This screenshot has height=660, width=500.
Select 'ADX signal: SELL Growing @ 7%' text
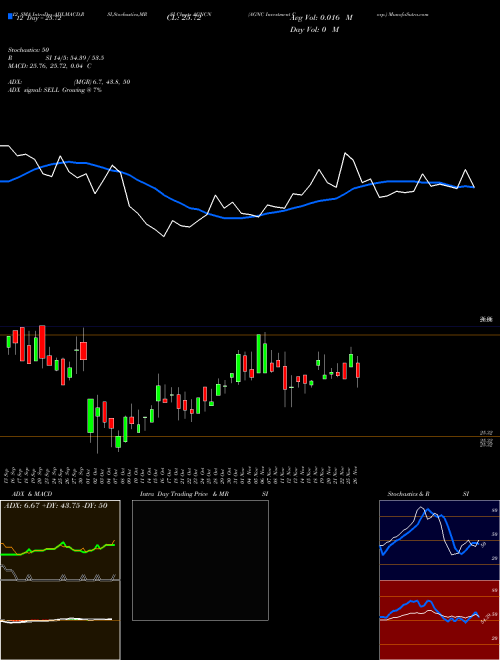(x=55, y=90)
